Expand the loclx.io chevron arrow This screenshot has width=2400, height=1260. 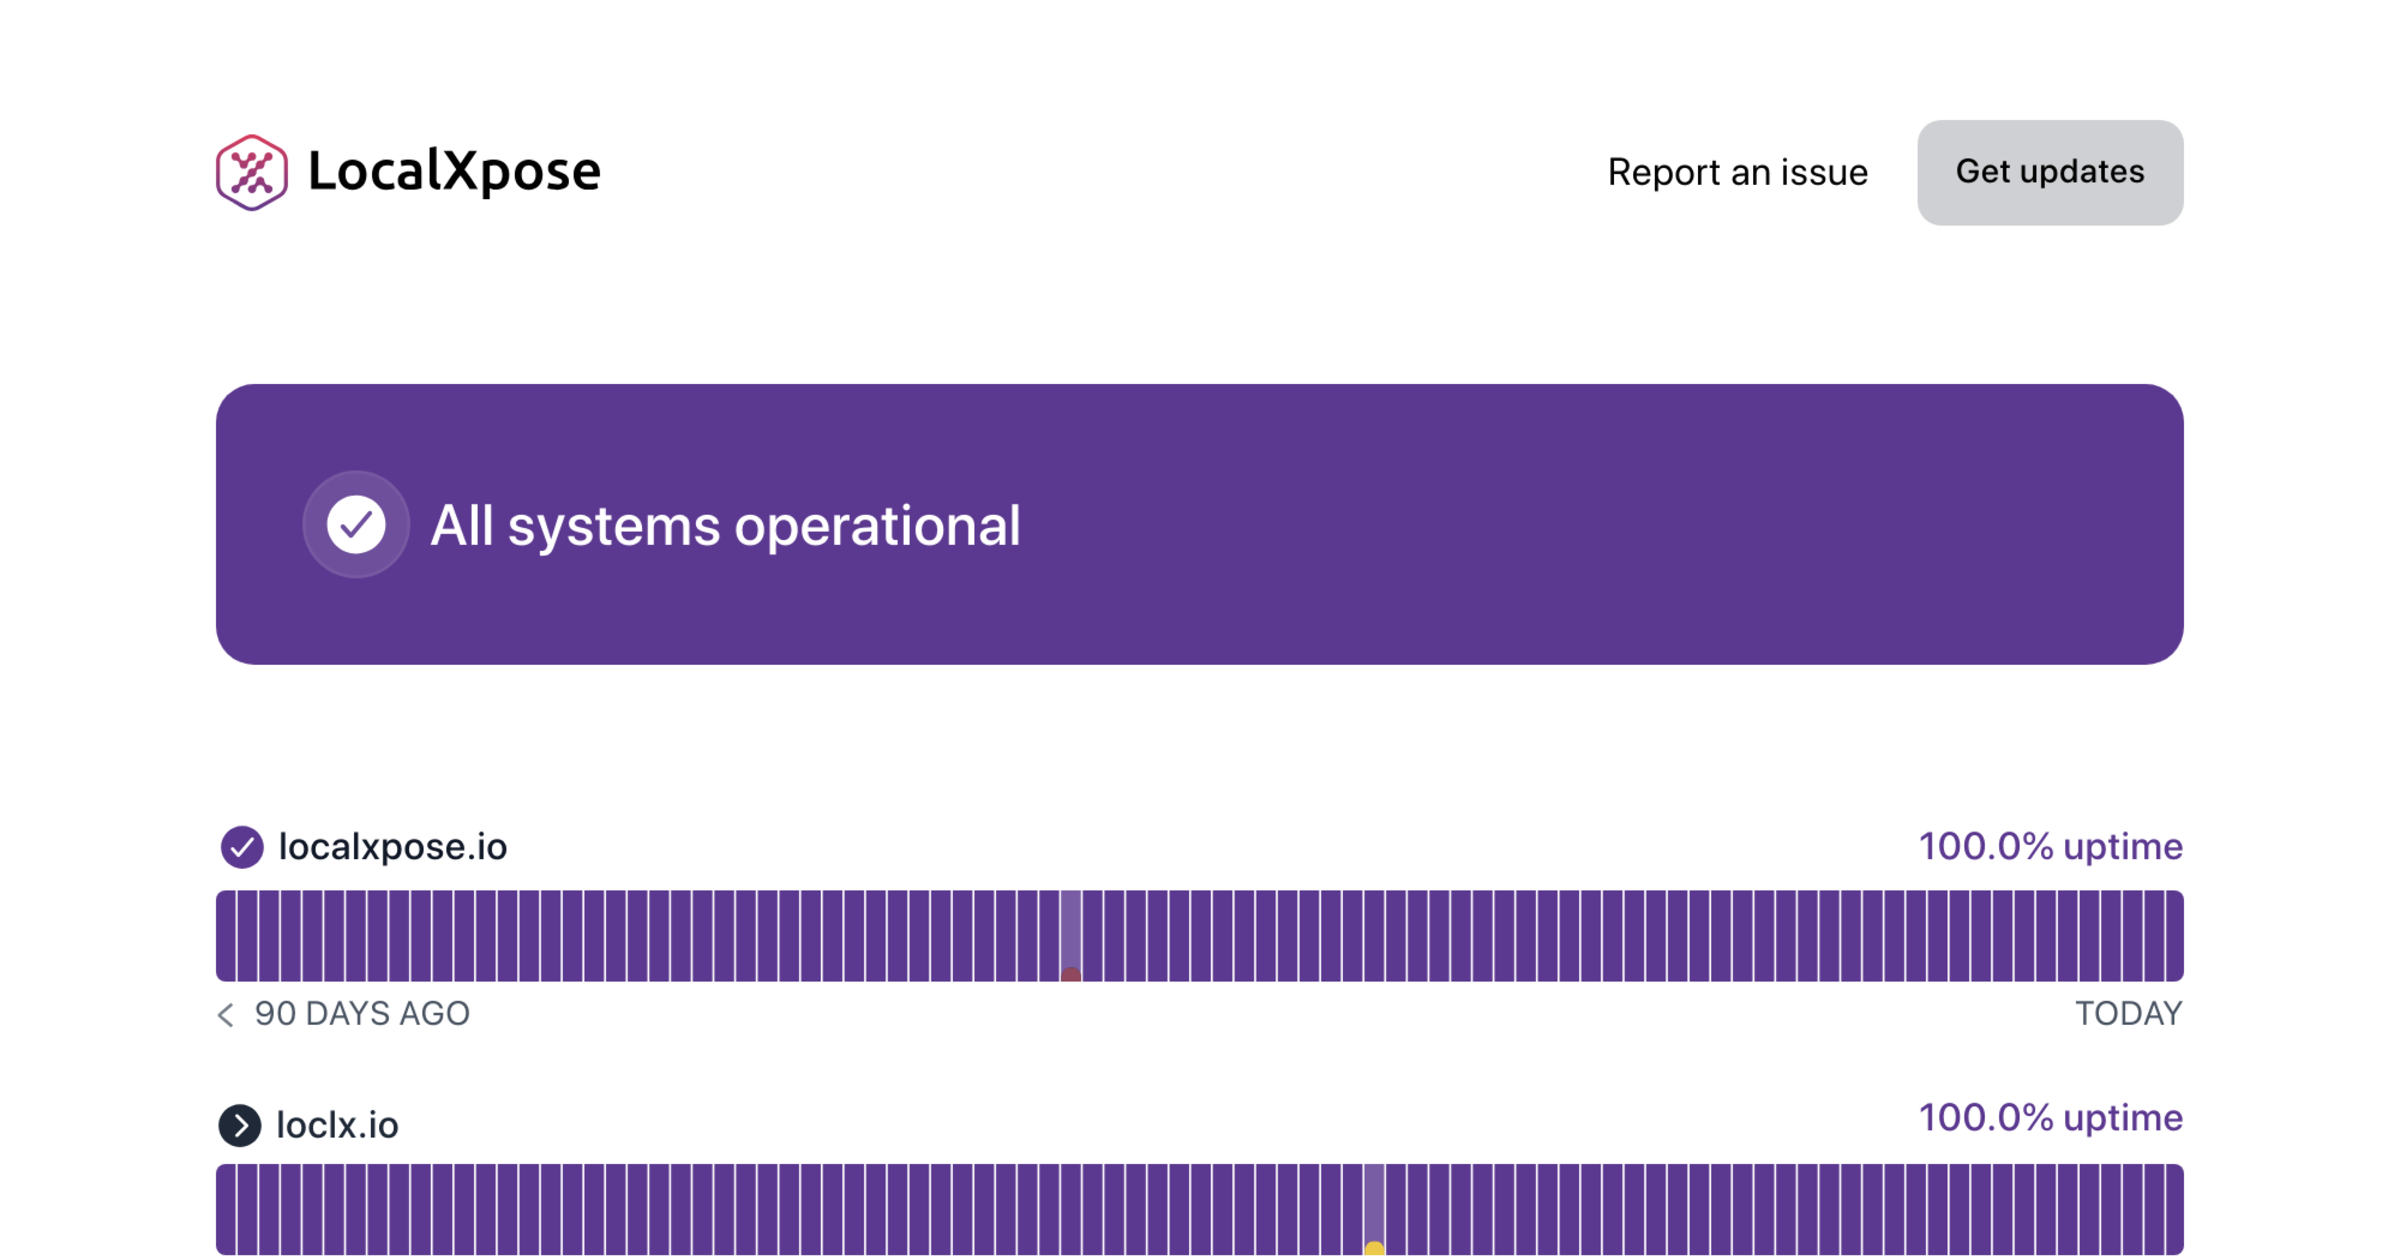(x=240, y=1125)
